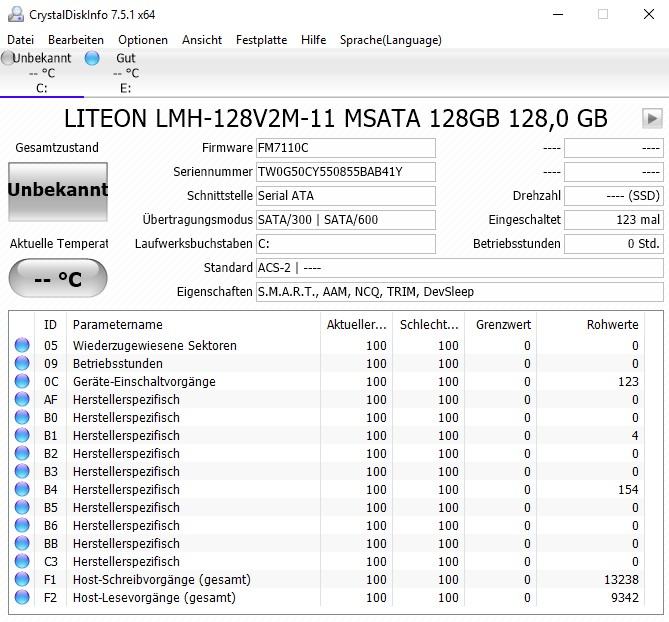Click the Schlecht... column header
669x622 pixels.
(x=429, y=325)
